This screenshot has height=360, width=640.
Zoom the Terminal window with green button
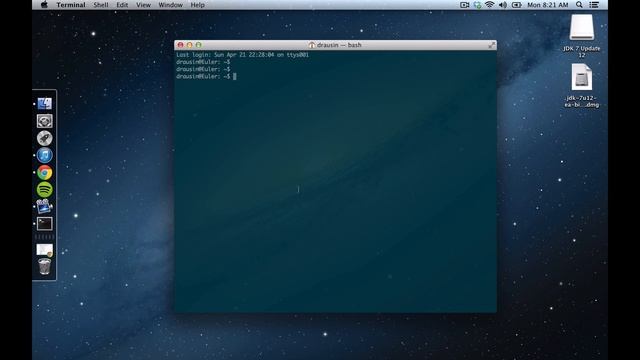click(198, 45)
